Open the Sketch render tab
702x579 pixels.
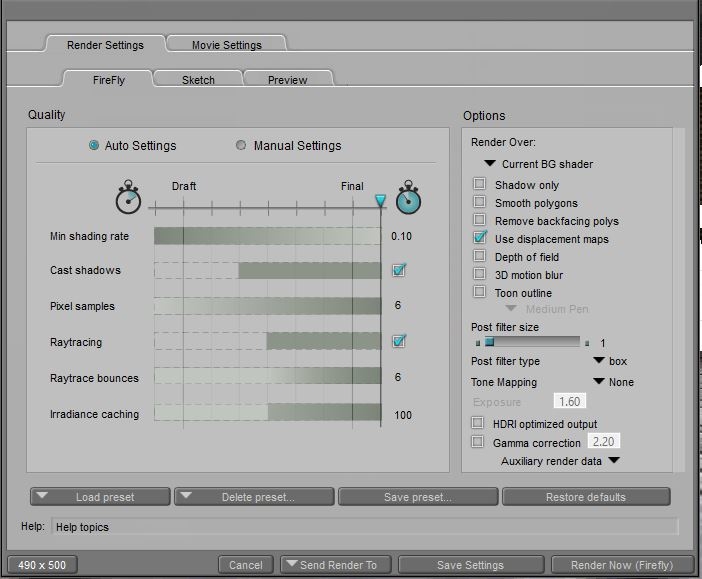pyautogui.click(x=198, y=80)
